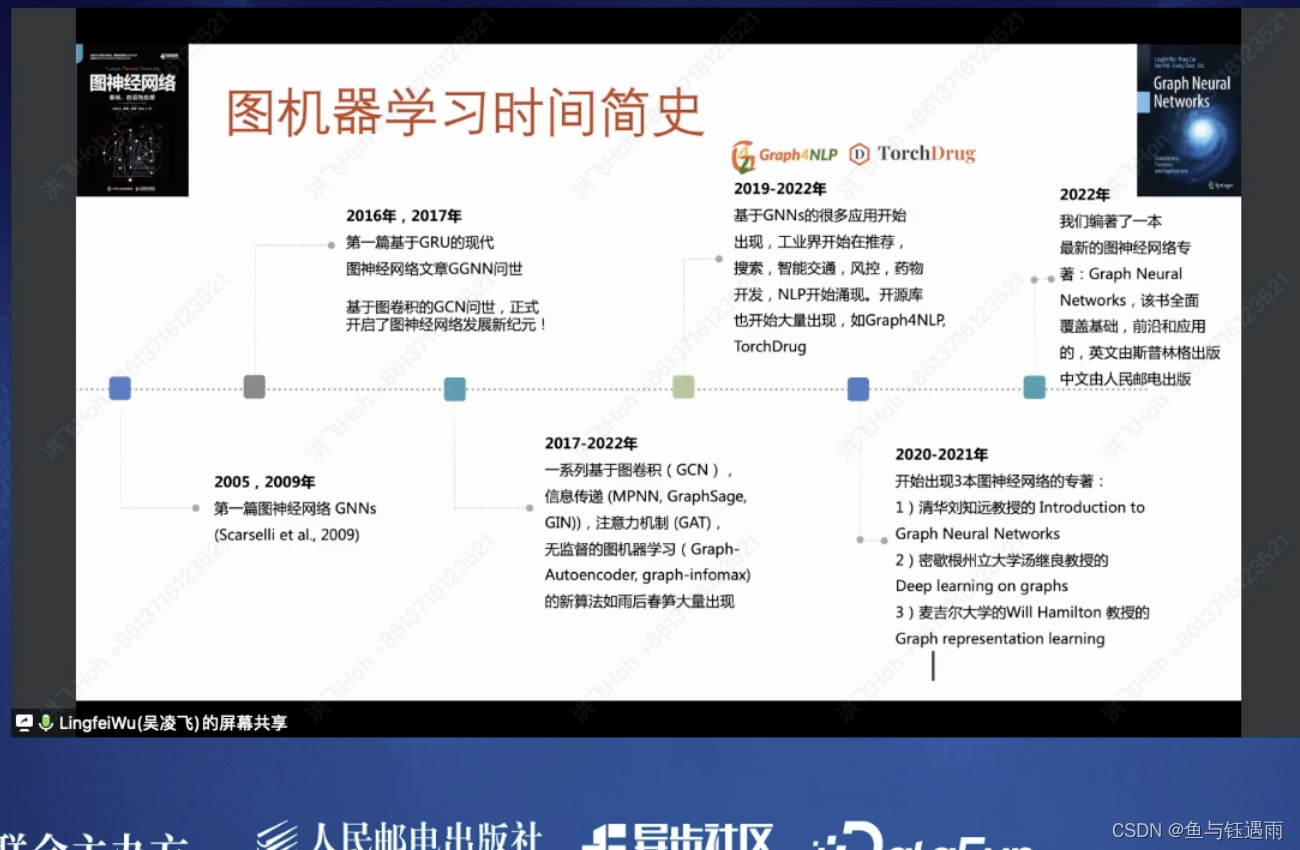The height and width of the screenshot is (850, 1300).
Task: Click the Chinese 图神经网络 book cover thumbnail
Action: (132, 120)
